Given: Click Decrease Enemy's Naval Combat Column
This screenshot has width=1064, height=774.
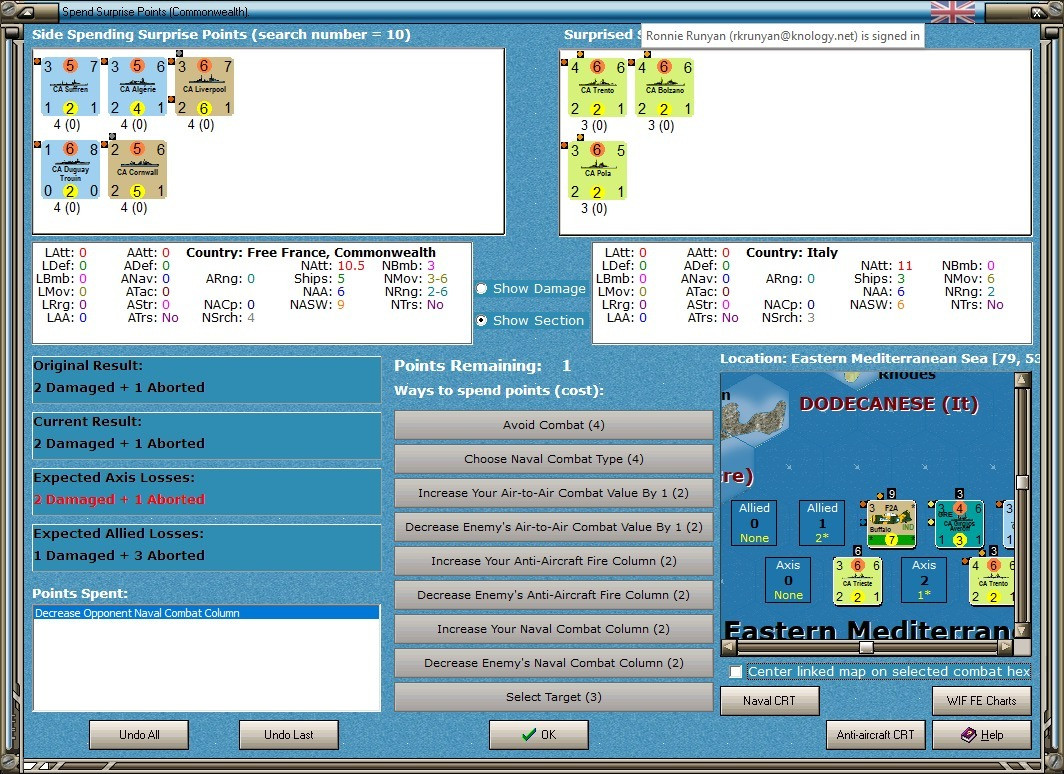Looking at the screenshot, I should [x=554, y=663].
